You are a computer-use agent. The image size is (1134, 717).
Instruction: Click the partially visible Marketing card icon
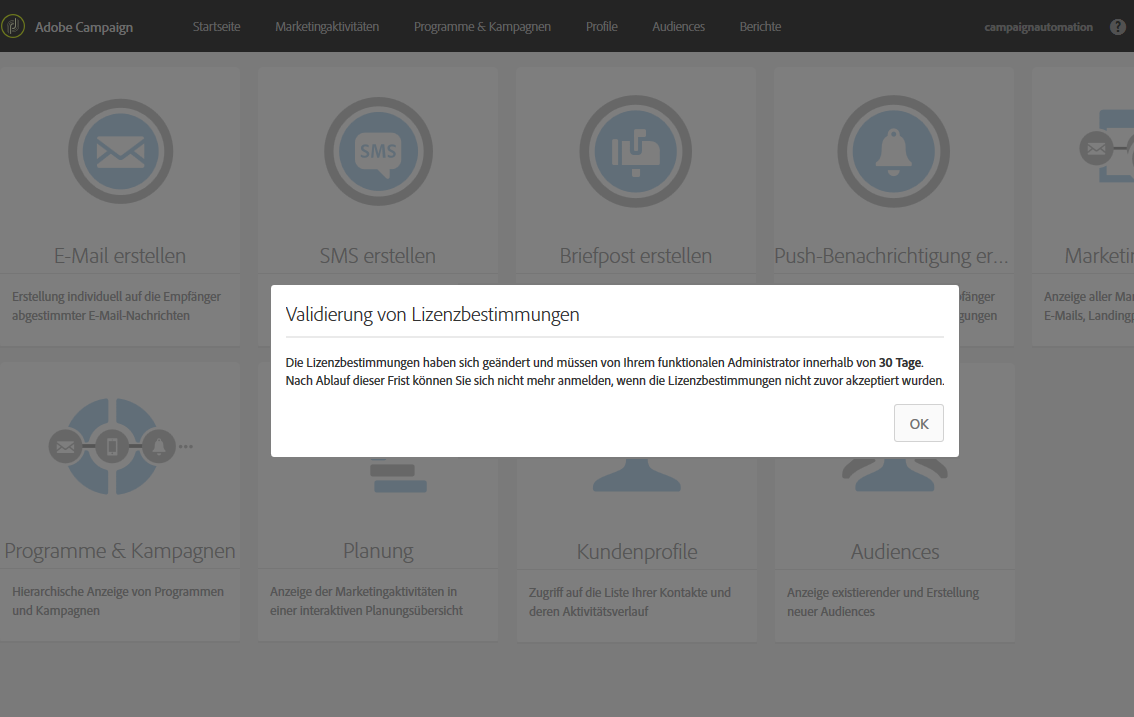coord(1107,147)
